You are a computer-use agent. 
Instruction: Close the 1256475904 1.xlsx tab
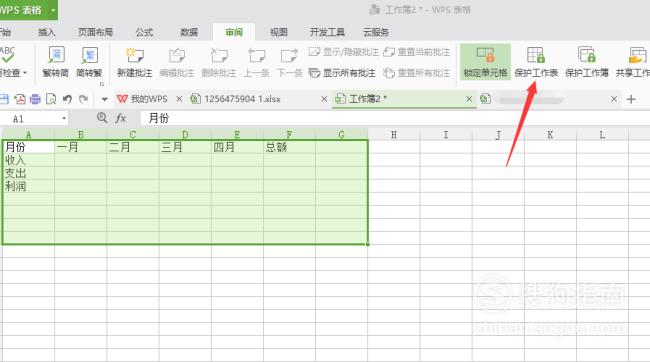pyautogui.click(x=324, y=99)
